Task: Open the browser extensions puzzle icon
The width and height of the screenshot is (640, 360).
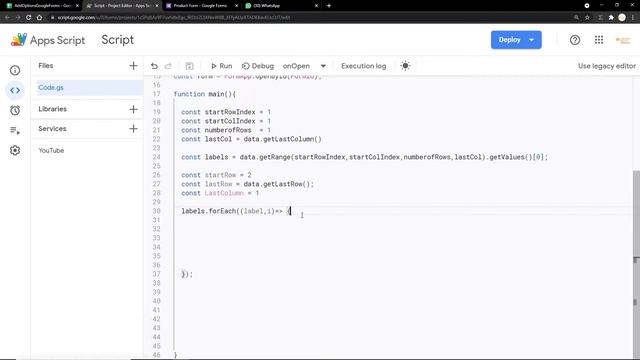Action: click(x=611, y=18)
